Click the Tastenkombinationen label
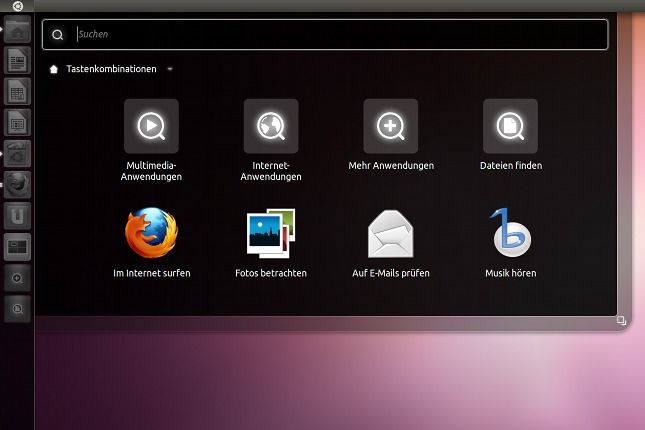This screenshot has height=430, width=645. click(111, 69)
